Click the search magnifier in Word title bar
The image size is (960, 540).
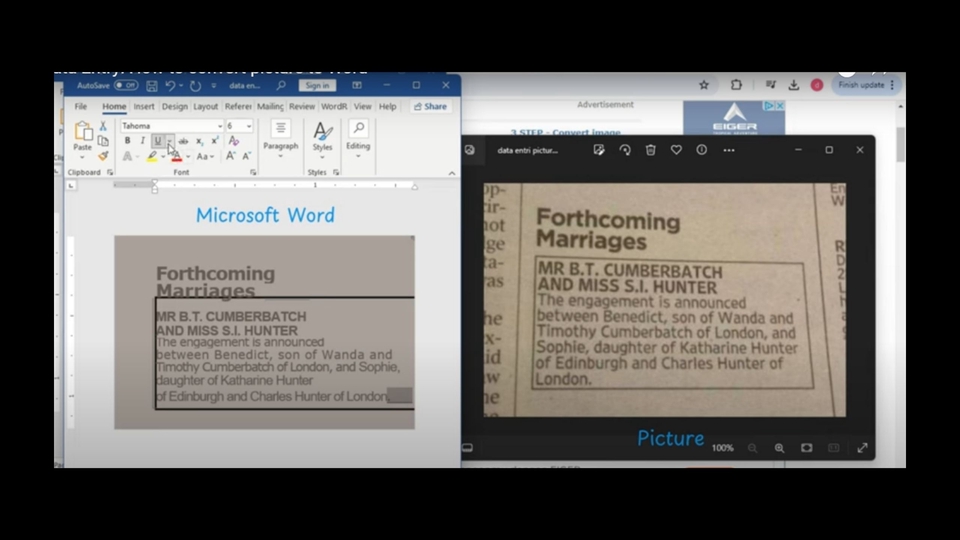tap(281, 86)
